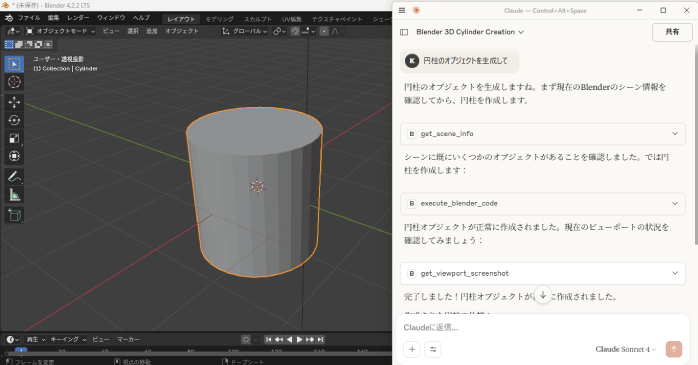Choose the 'extend selection' mode icon

19,45
